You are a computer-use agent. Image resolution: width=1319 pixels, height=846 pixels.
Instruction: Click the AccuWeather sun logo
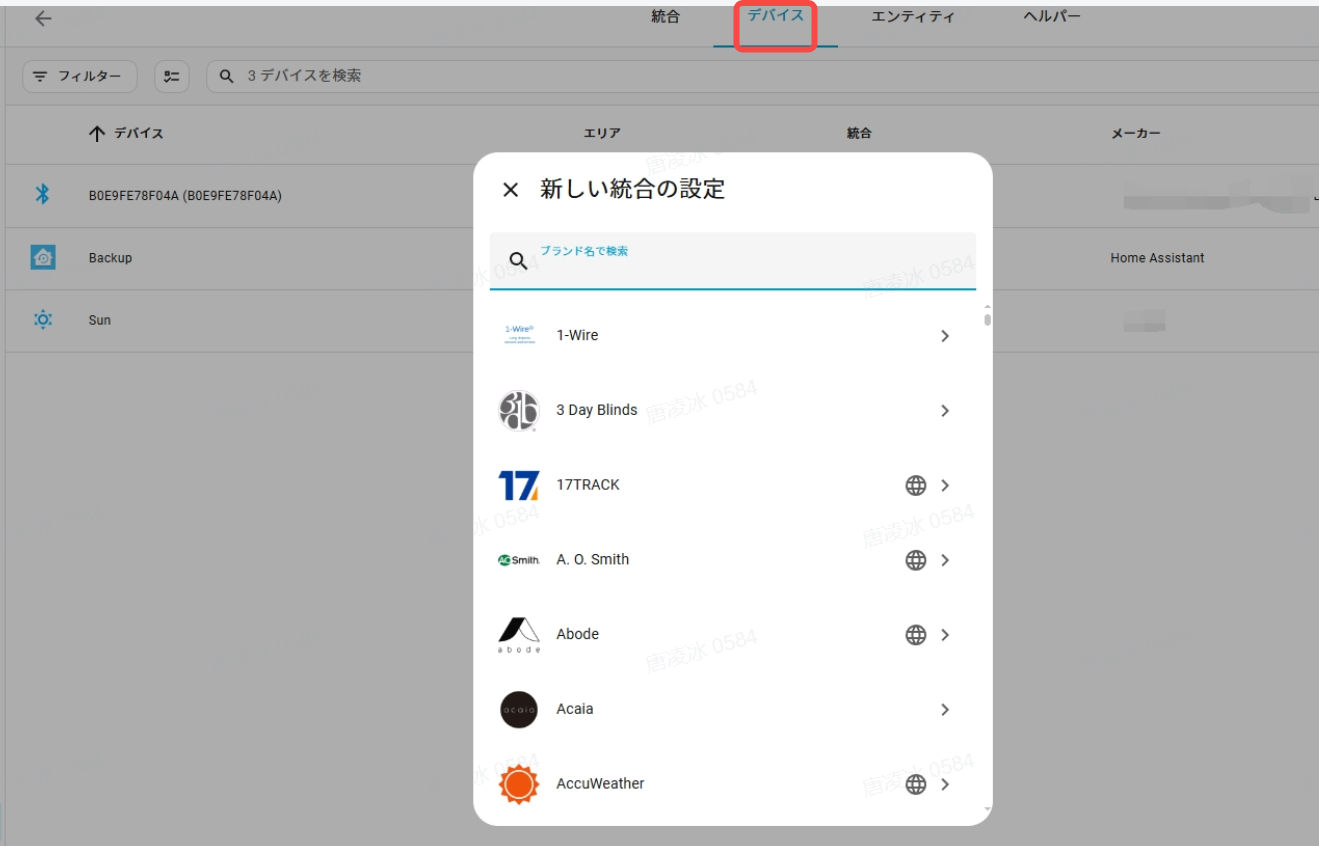click(519, 784)
